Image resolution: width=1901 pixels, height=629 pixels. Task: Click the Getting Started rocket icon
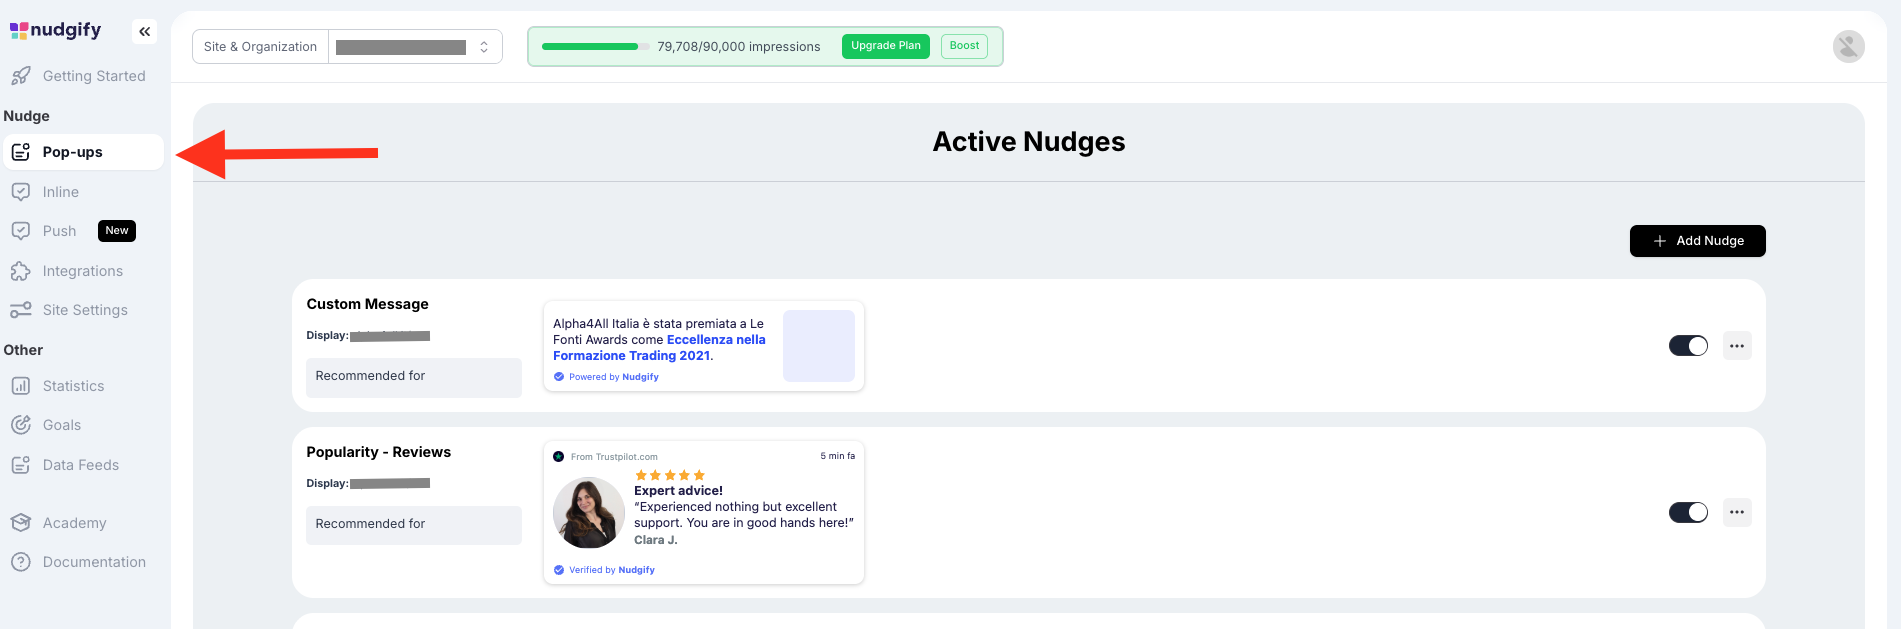[21, 76]
